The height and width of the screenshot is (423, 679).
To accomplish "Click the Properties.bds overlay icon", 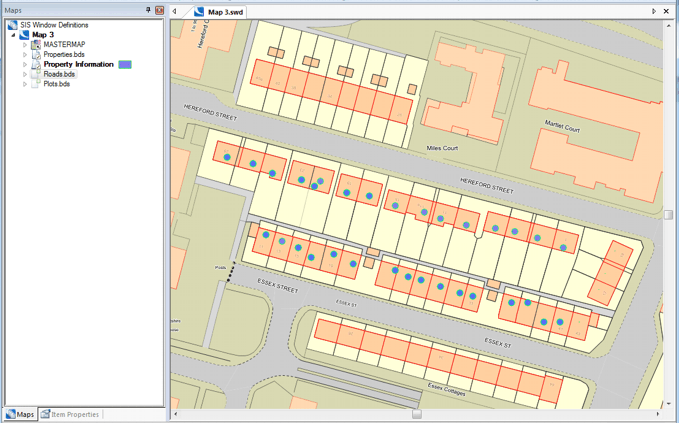I will pyautogui.click(x=36, y=55).
